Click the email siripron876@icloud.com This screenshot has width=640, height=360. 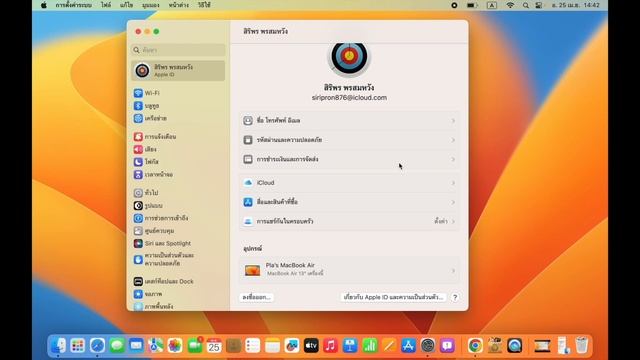click(x=349, y=98)
